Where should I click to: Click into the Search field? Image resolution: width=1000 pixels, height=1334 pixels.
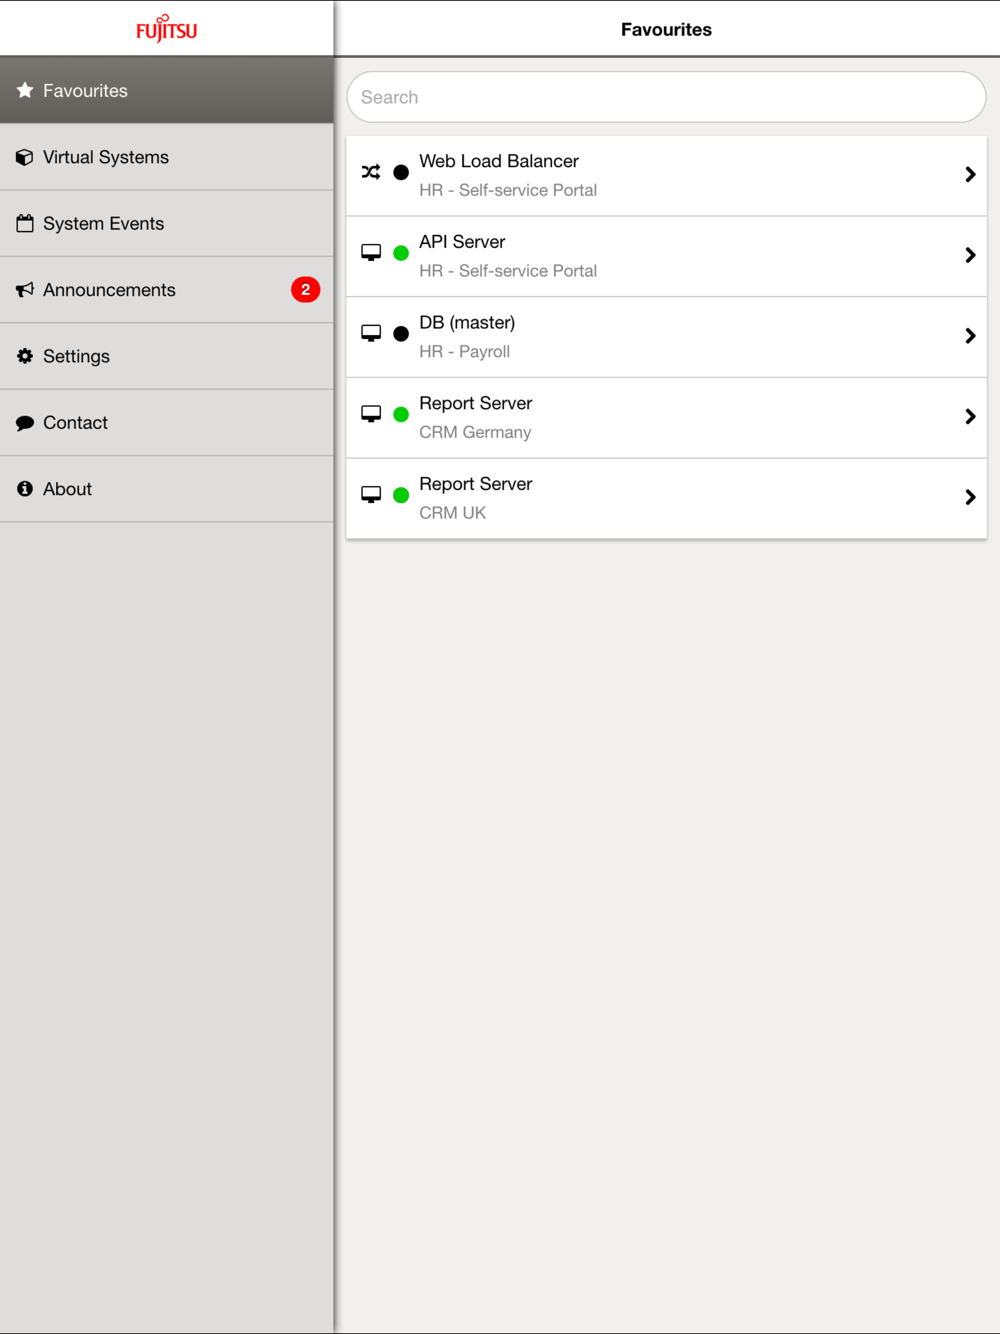point(666,97)
